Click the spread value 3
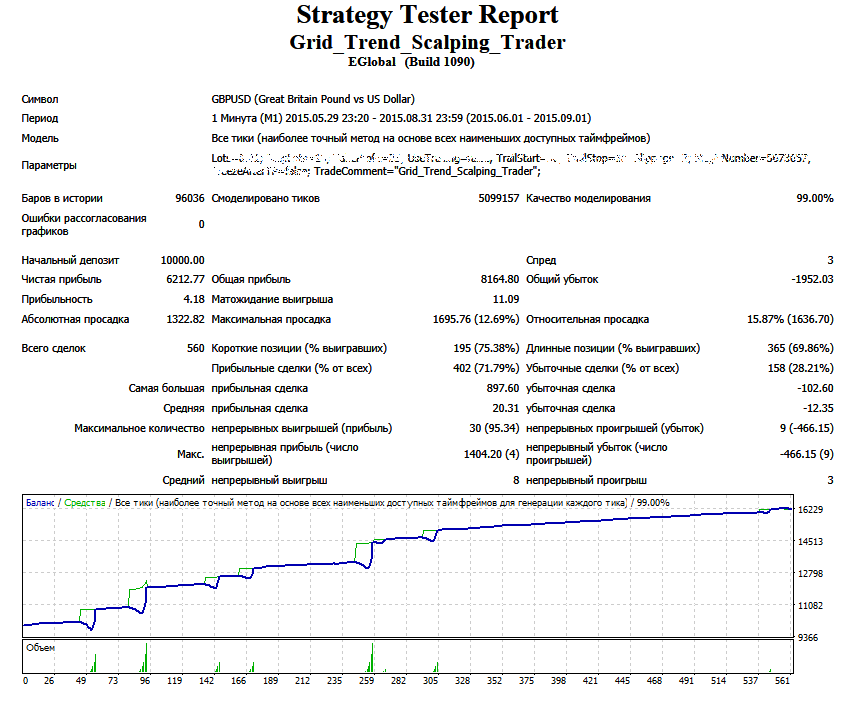 [830, 260]
